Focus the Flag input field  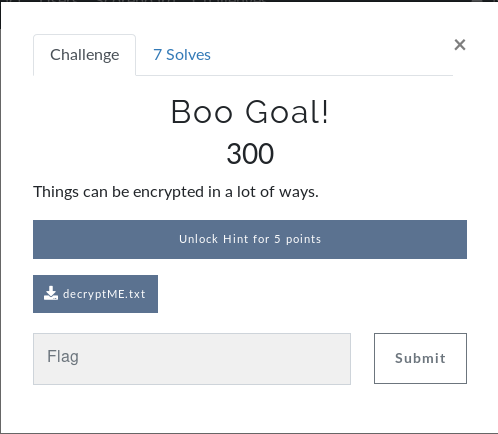point(192,359)
